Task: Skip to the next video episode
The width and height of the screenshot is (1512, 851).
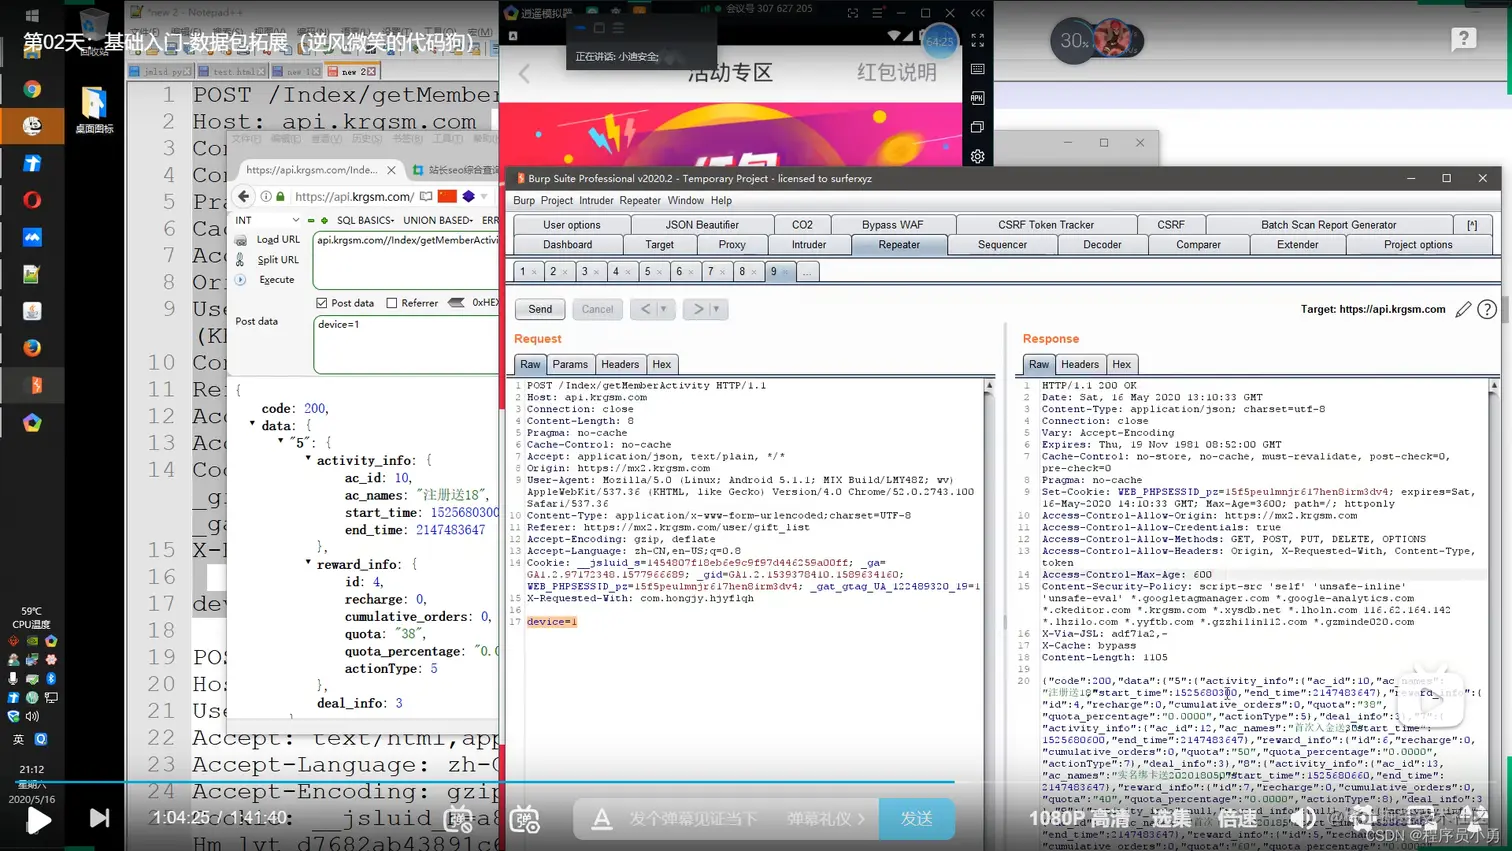Action: 99,818
